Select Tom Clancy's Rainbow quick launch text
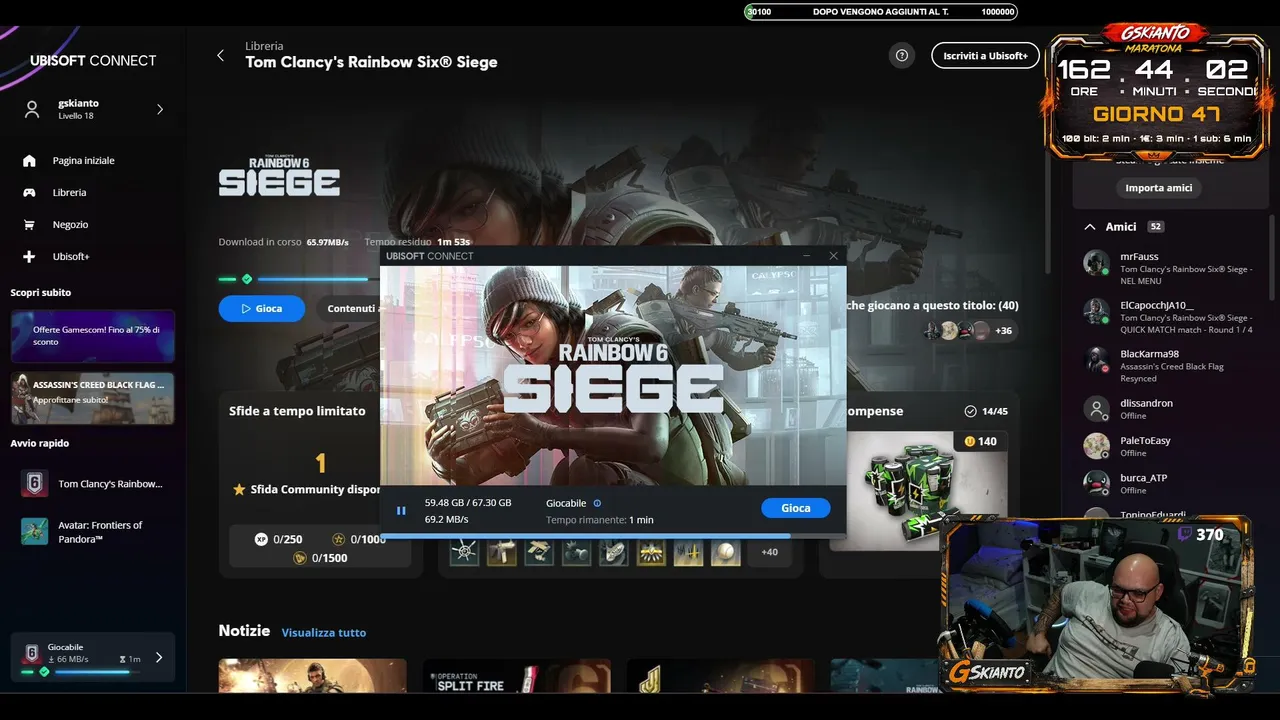The width and height of the screenshot is (1280, 720). point(110,484)
